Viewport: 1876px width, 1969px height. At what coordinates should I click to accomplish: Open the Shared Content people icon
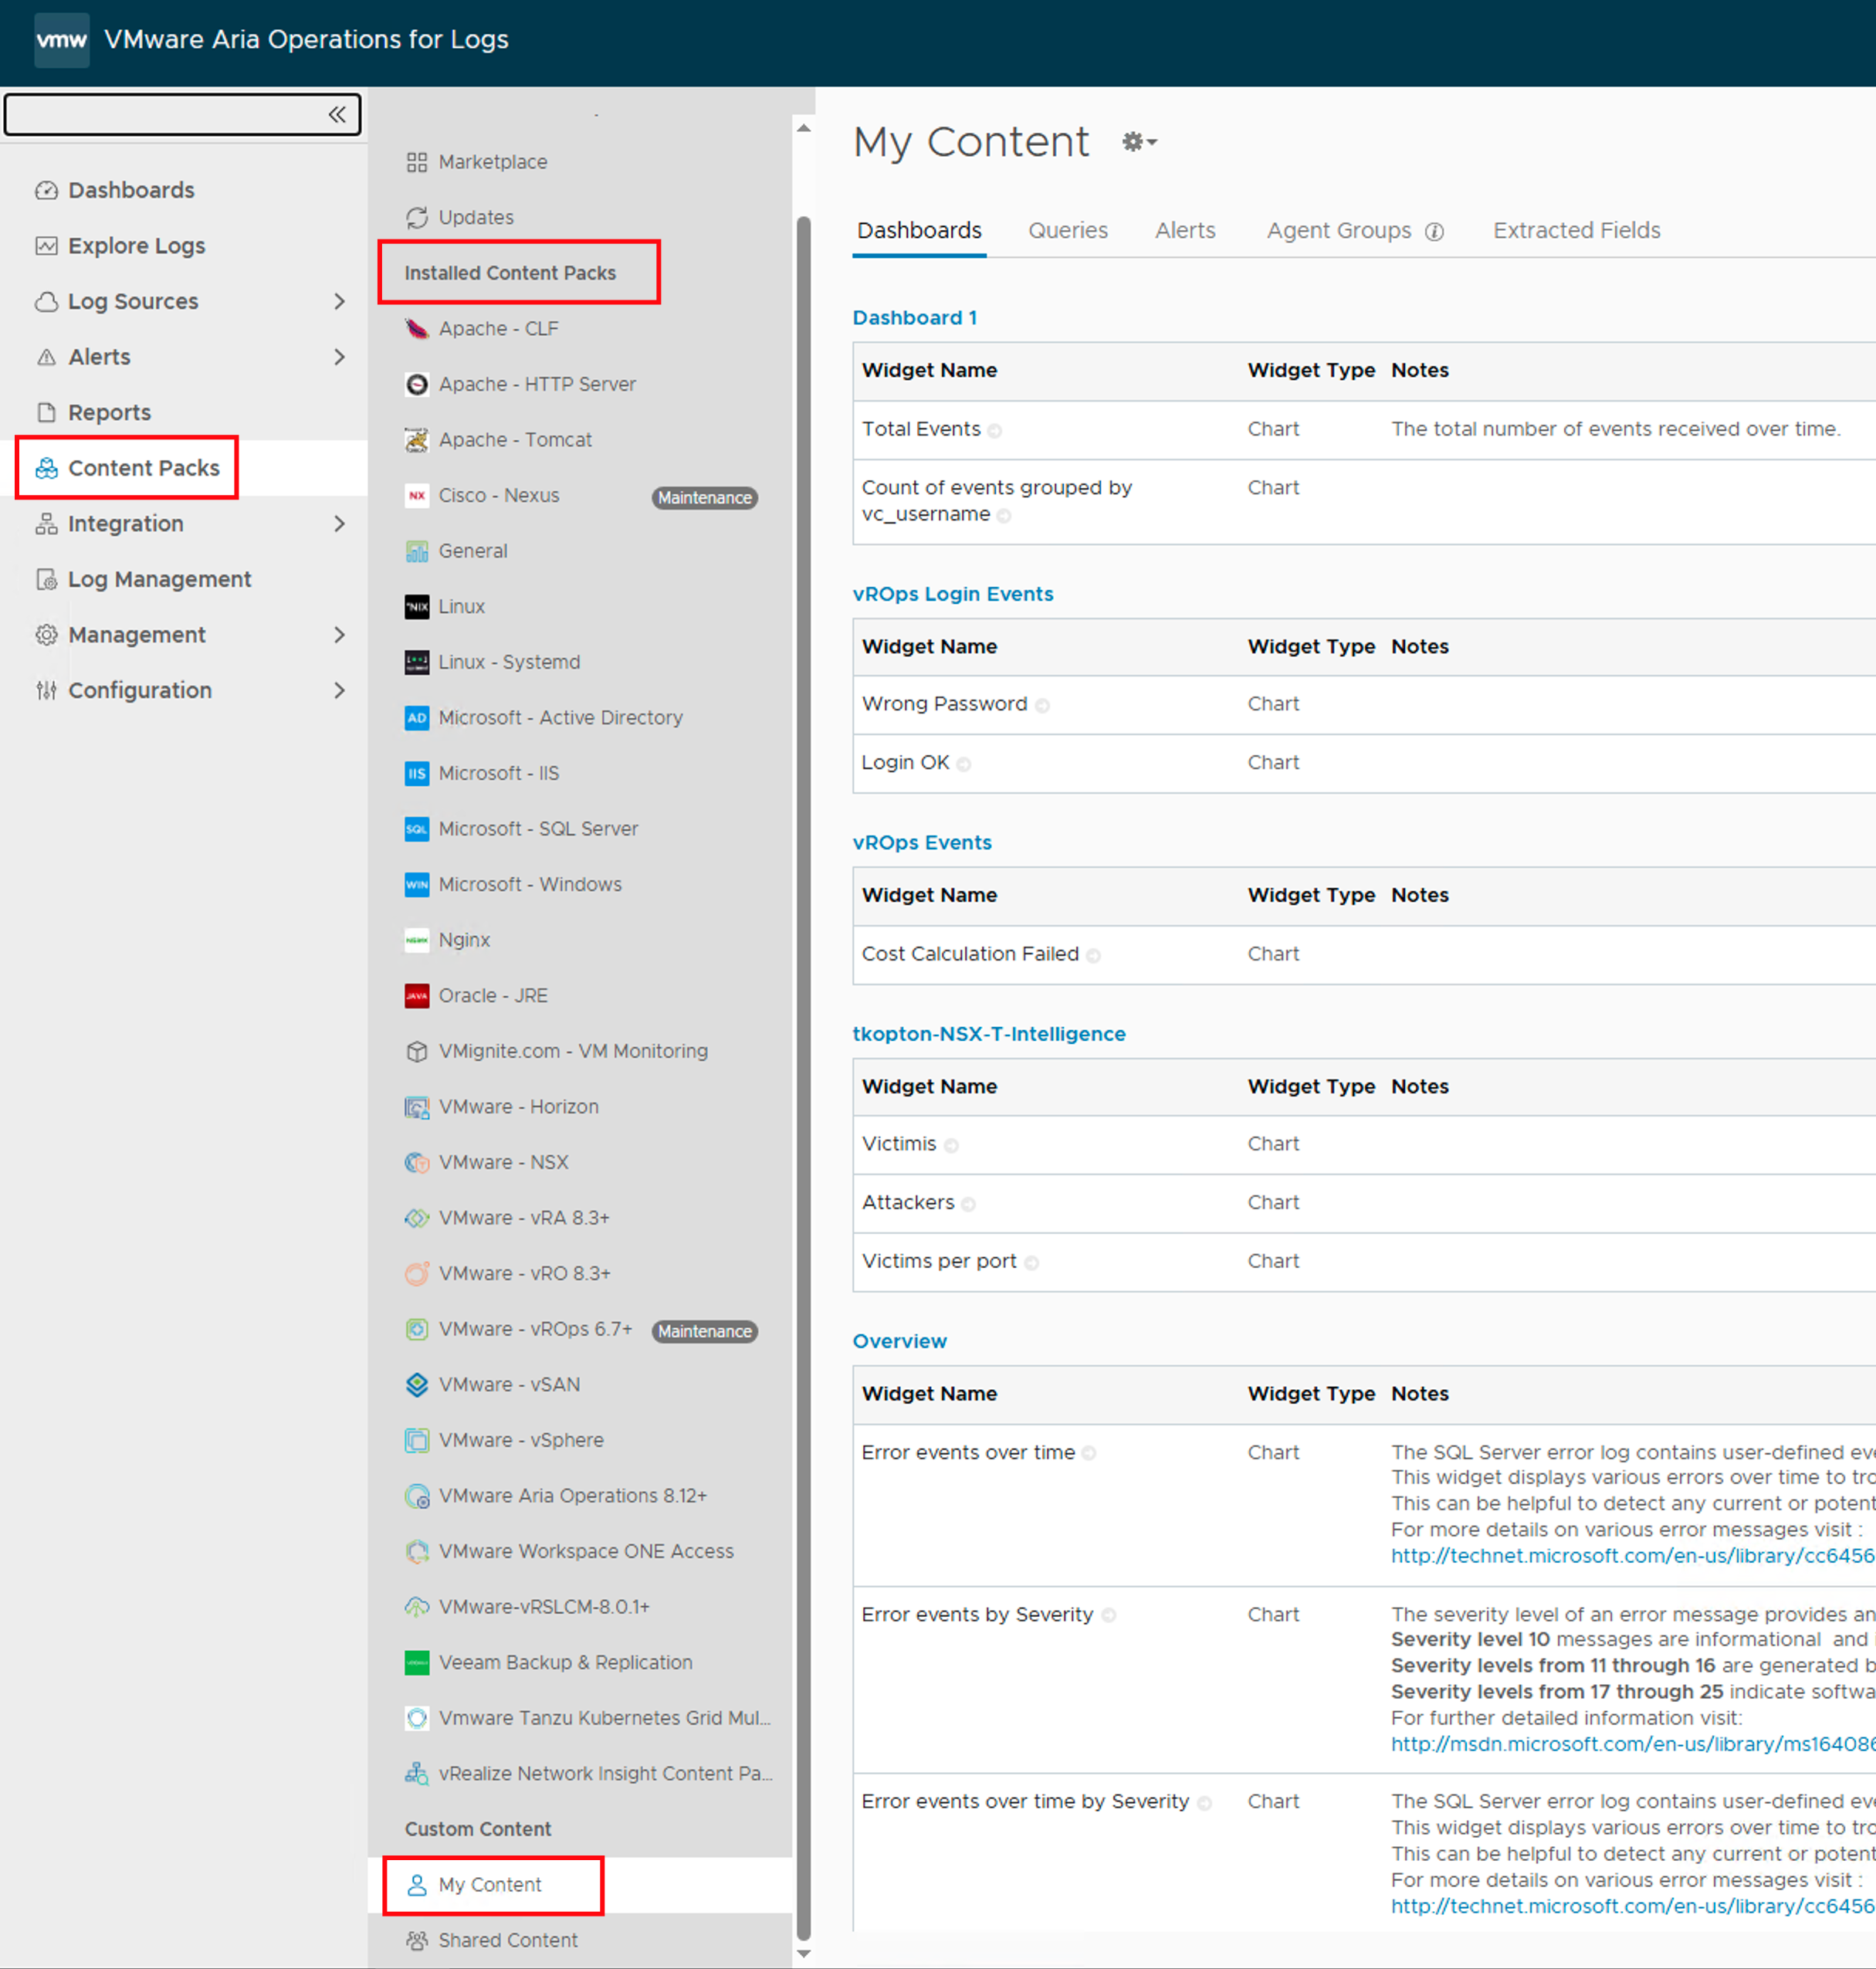(417, 1940)
